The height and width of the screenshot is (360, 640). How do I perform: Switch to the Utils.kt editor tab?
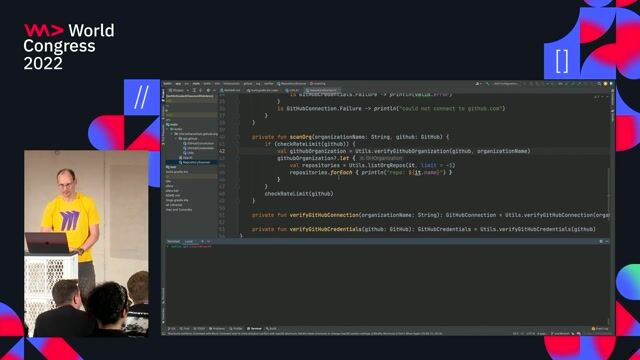pos(292,90)
